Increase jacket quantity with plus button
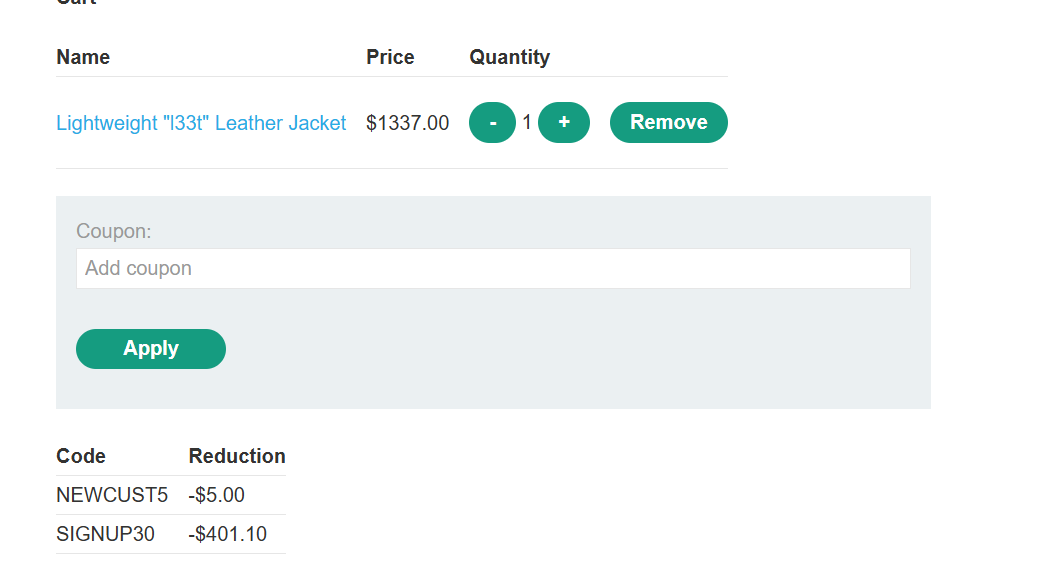 (x=564, y=123)
